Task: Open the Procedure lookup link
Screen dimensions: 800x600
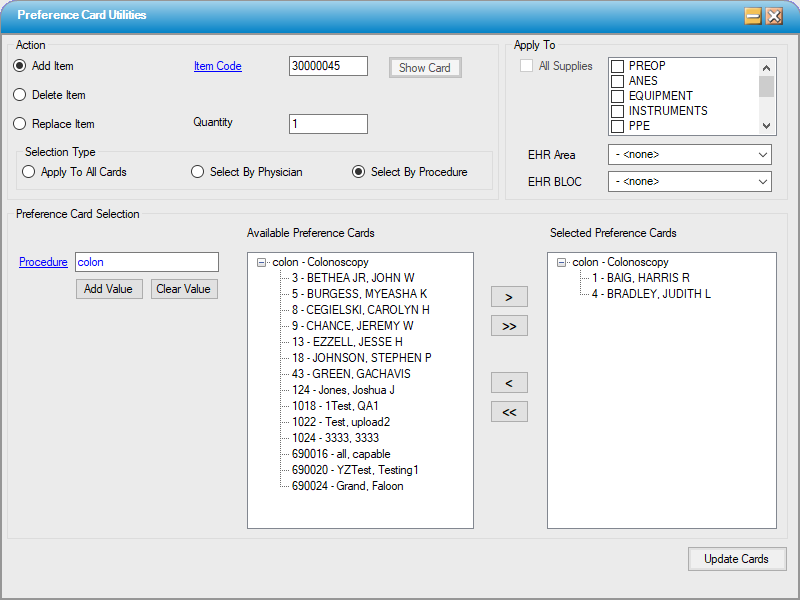Action: (43, 262)
